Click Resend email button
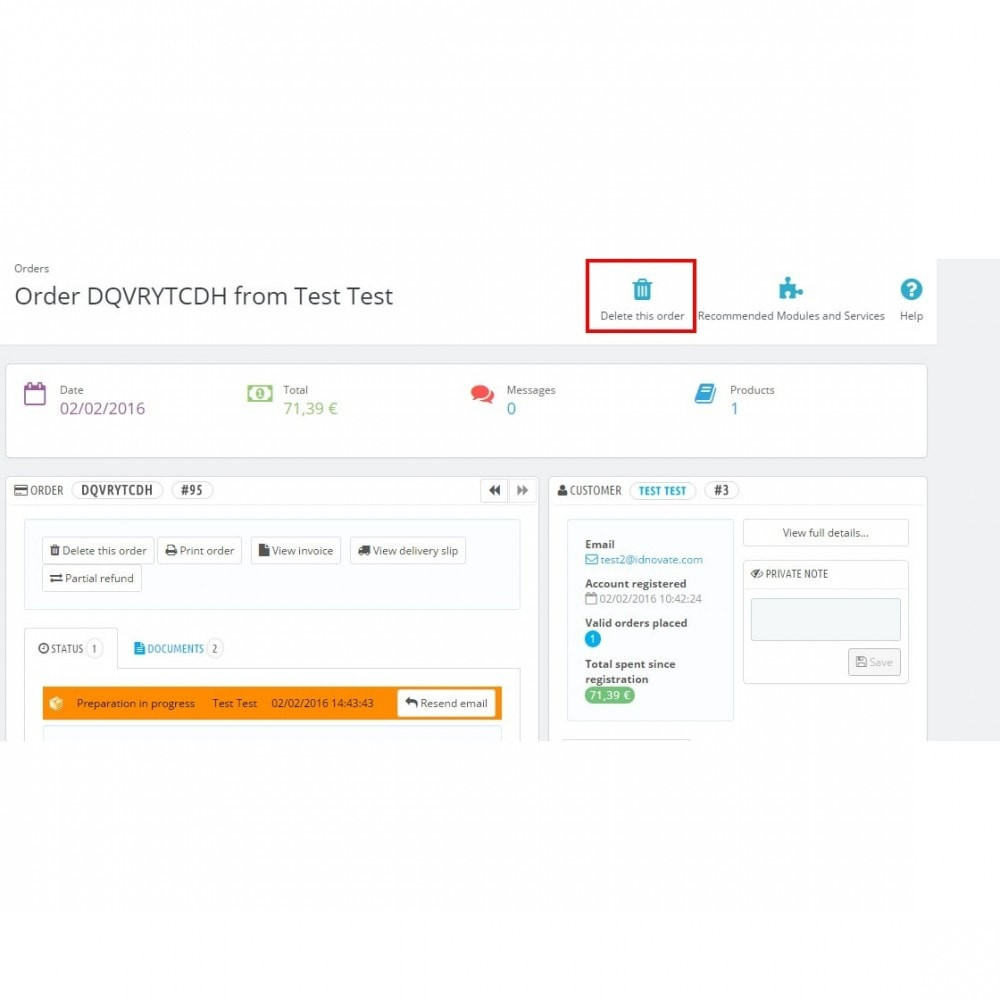Viewport: 1000px width, 1000px height. (446, 703)
